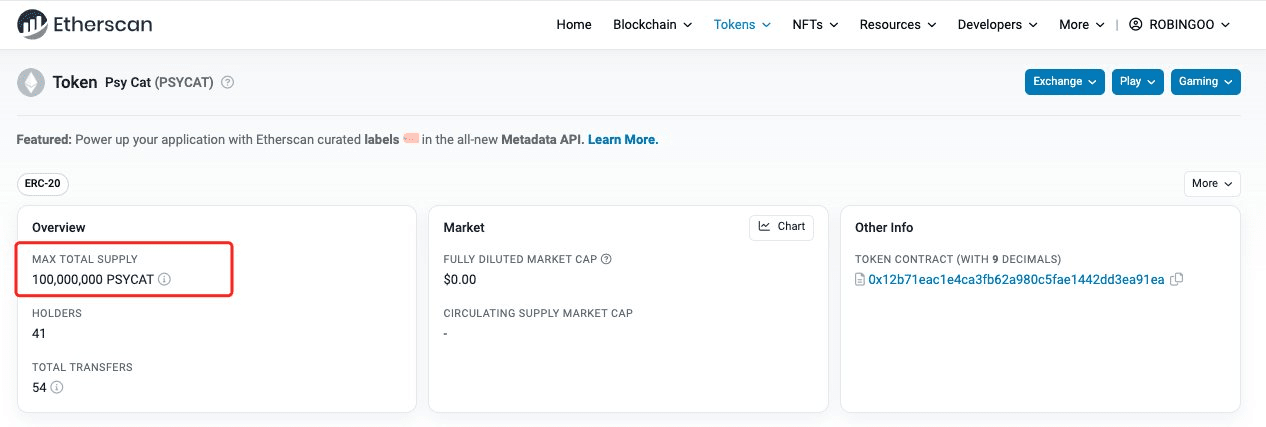1266x427 pixels.
Task: Open the Gaming dropdown
Action: (x=1205, y=82)
